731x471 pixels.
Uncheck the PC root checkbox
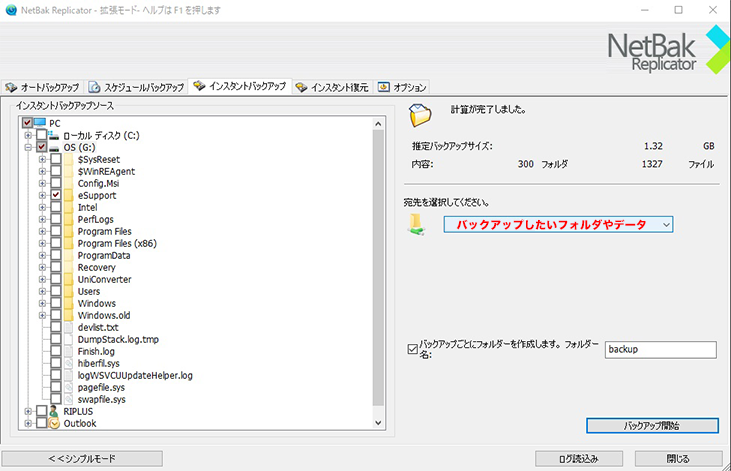coord(27,123)
